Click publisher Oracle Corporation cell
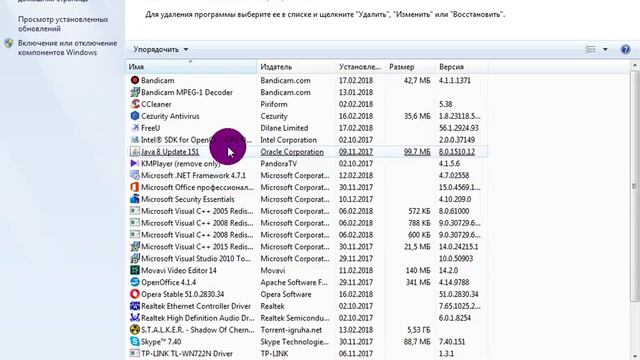This screenshot has height=360, width=640. 292,152
